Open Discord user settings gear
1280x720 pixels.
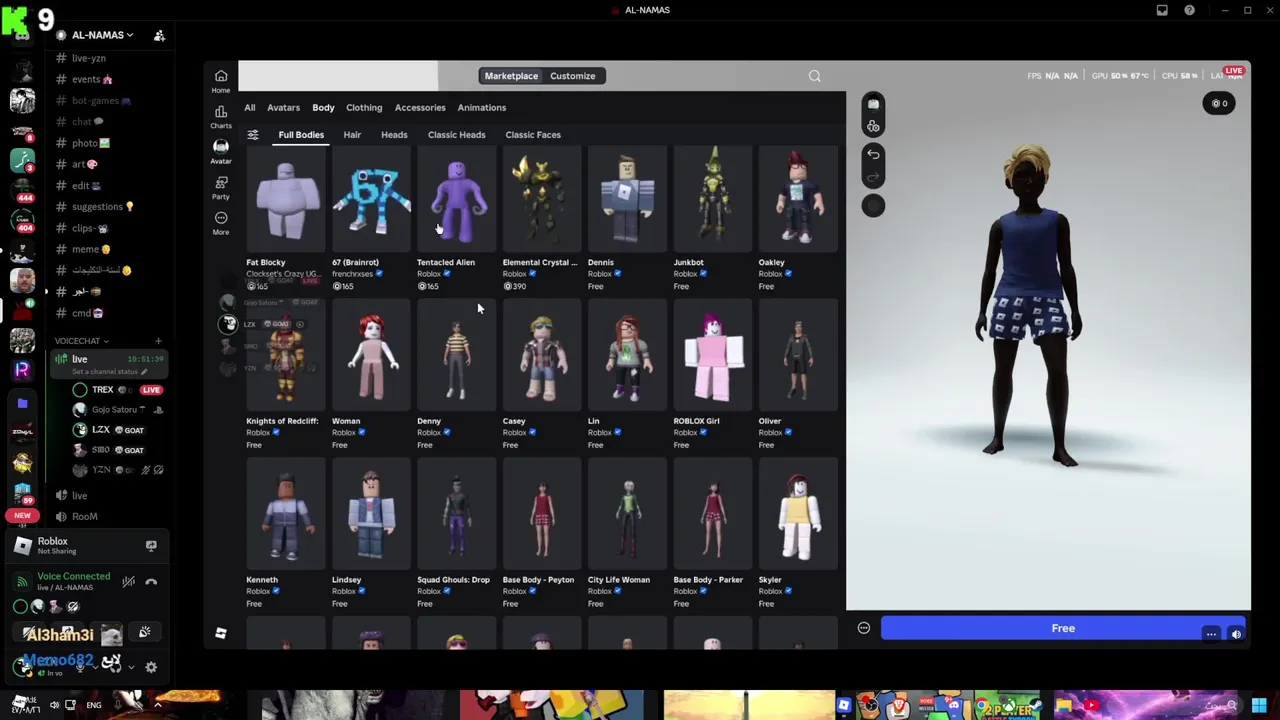pyautogui.click(x=151, y=667)
